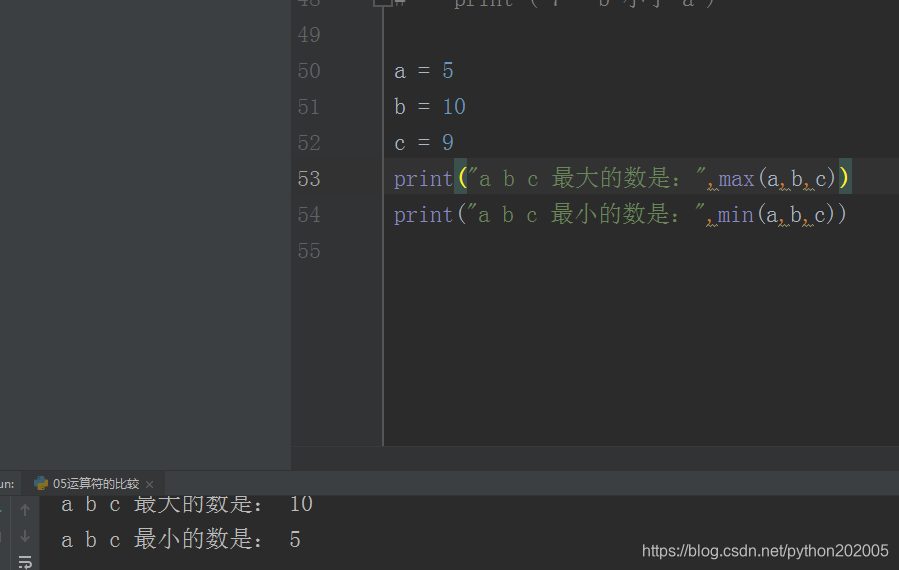
Task: Click line number 50 in the gutter
Action: coord(308,71)
